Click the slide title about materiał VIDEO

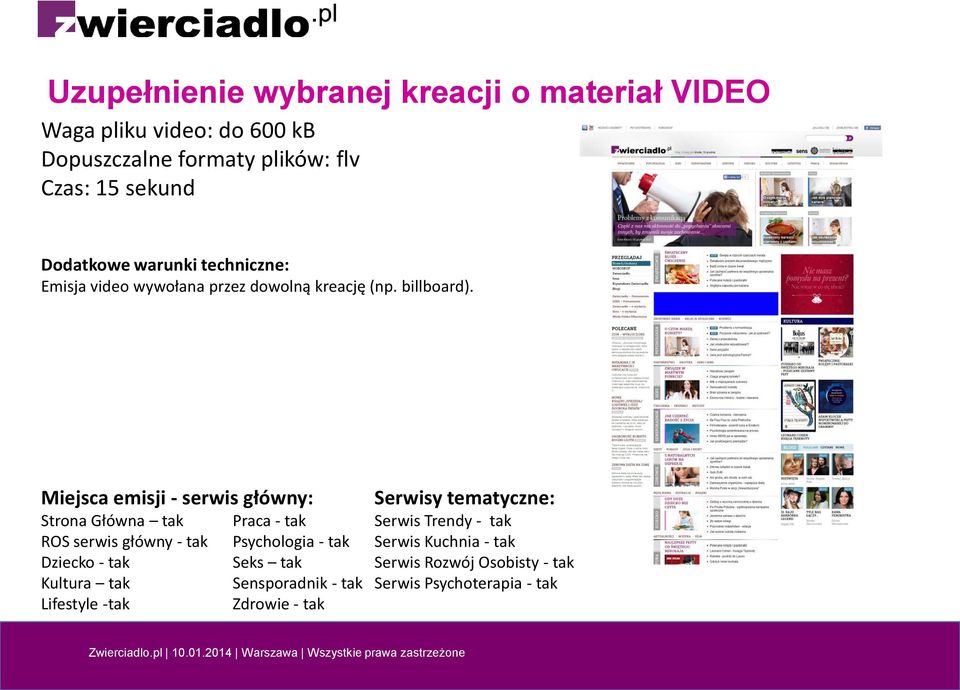pos(408,92)
